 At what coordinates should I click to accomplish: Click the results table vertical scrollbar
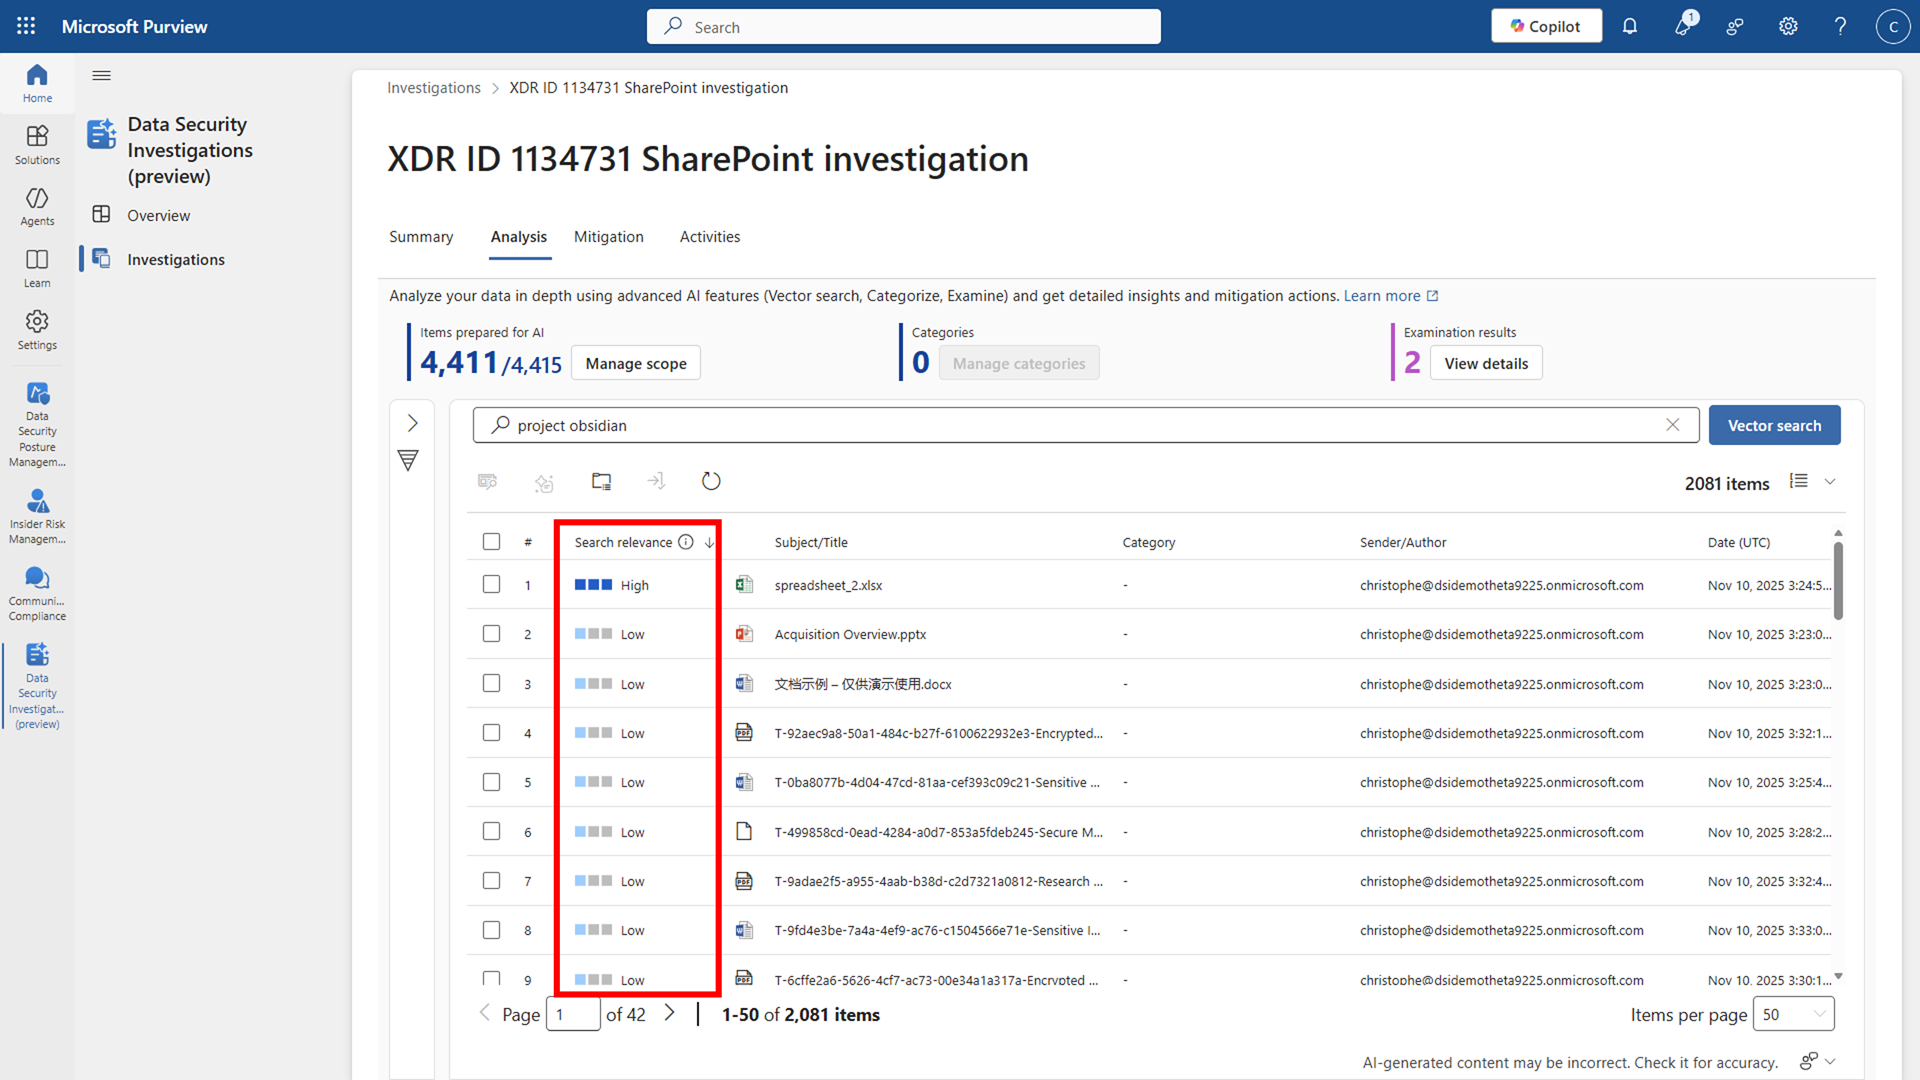click(x=1838, y=580)
